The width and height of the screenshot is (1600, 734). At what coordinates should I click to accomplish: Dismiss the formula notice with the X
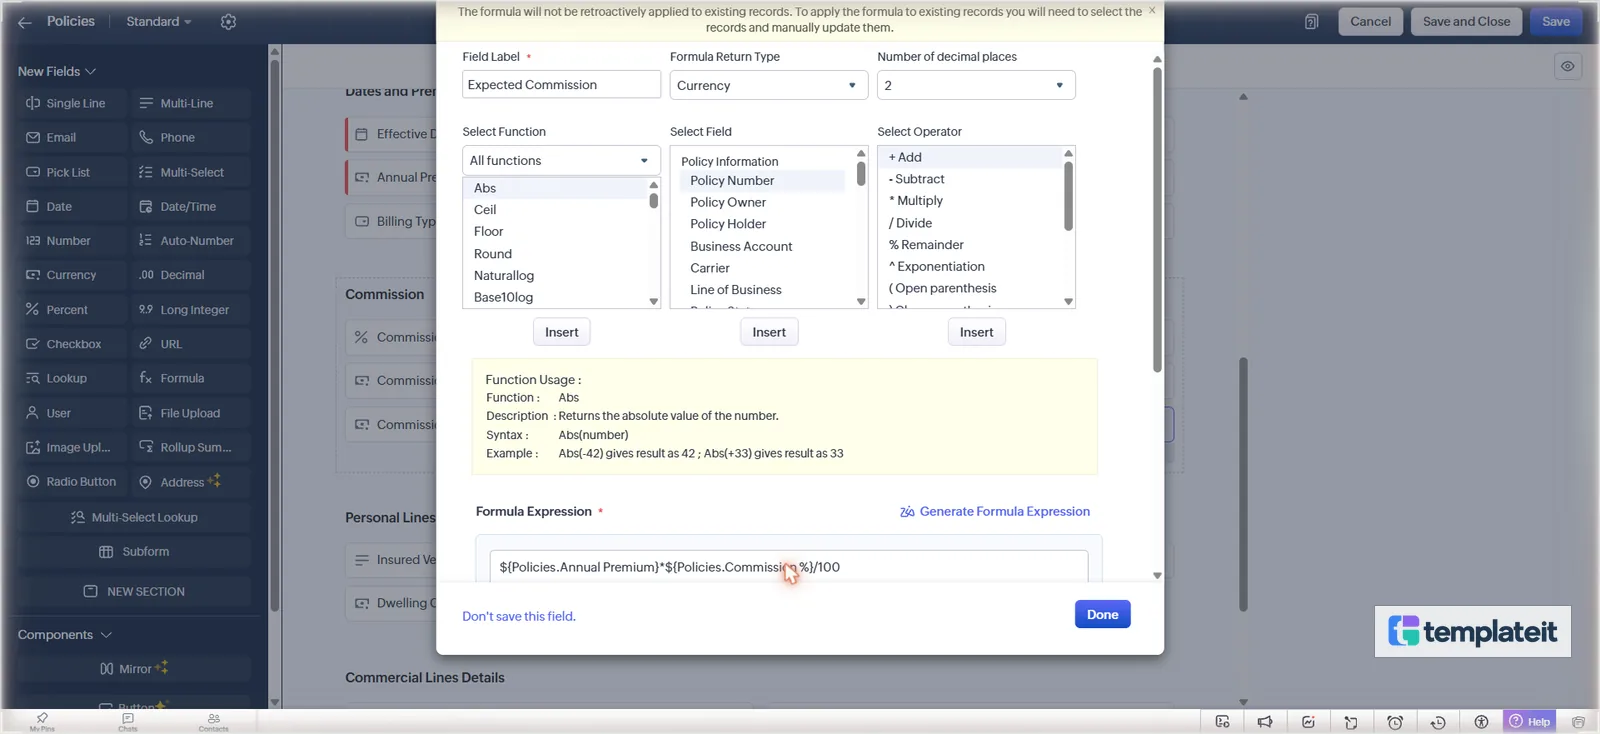pyautogui.click(x=1152, y=10)
